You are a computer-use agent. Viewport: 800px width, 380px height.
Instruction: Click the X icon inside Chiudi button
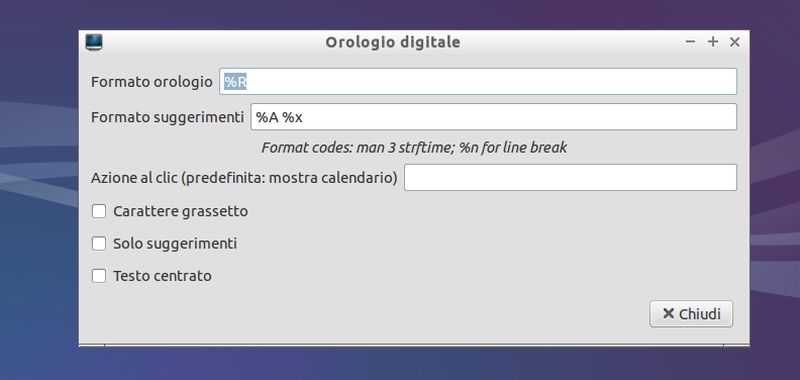pyautogui.click(x=668, y=313)
